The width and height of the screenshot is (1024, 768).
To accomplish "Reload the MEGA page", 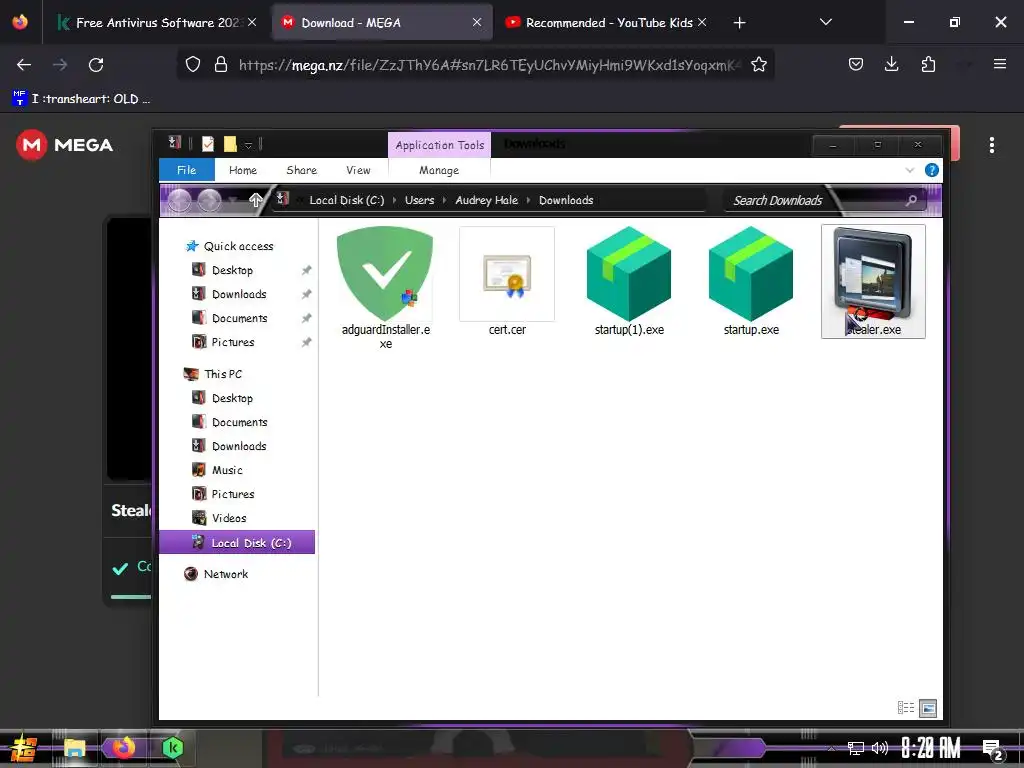I will 96,64.
